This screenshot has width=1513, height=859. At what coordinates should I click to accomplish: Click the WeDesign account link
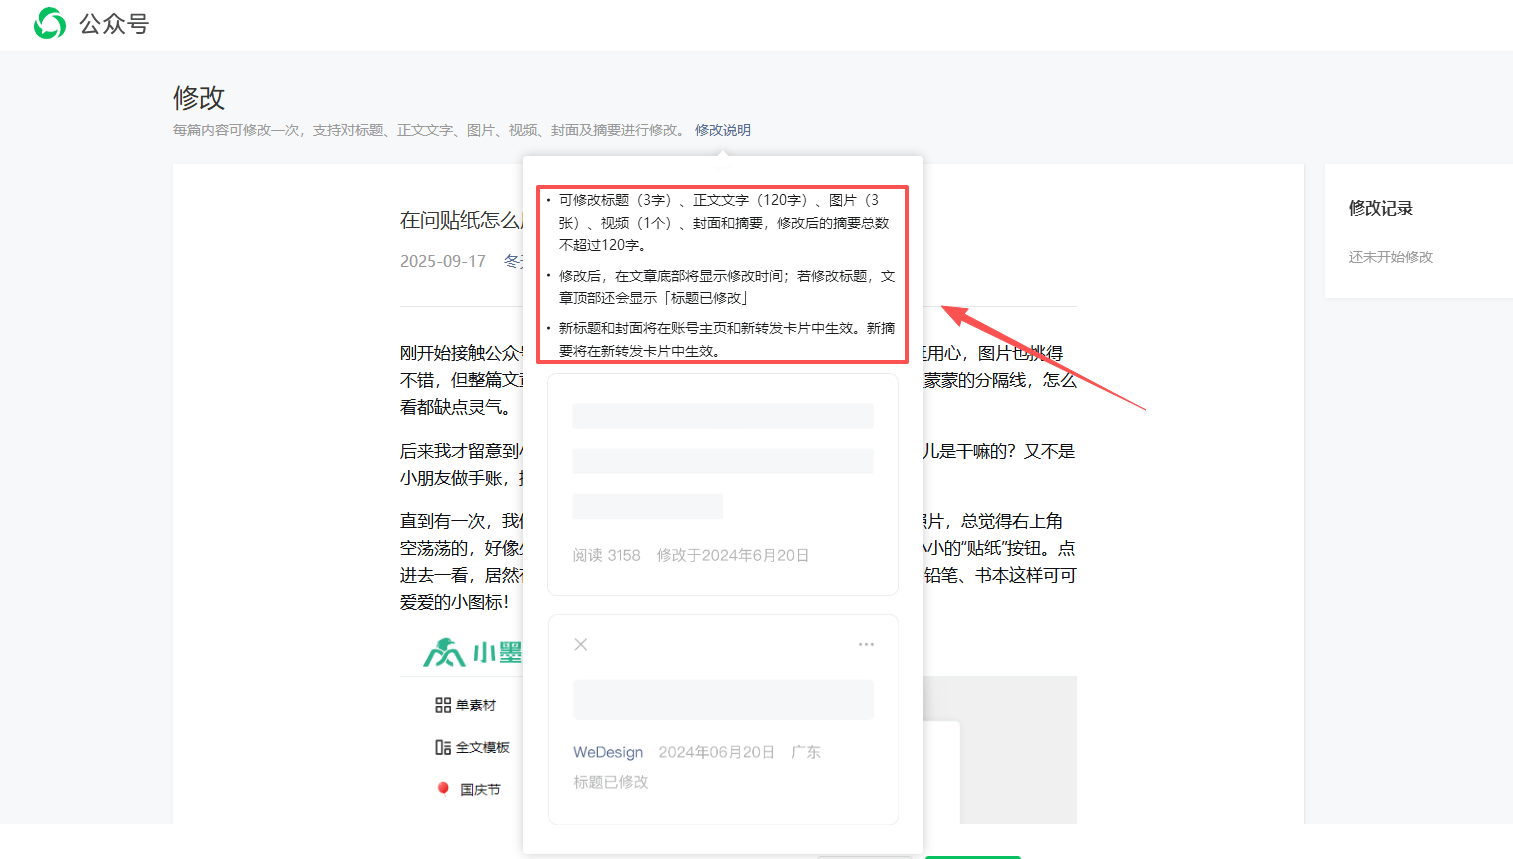608,752
